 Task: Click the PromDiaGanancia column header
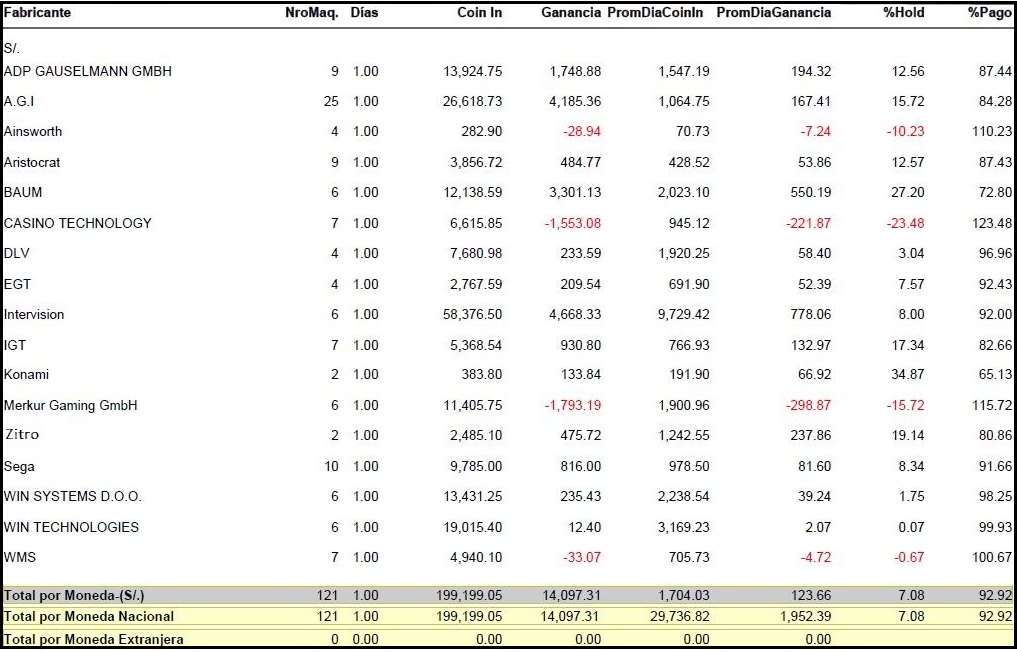click(774, 12)
